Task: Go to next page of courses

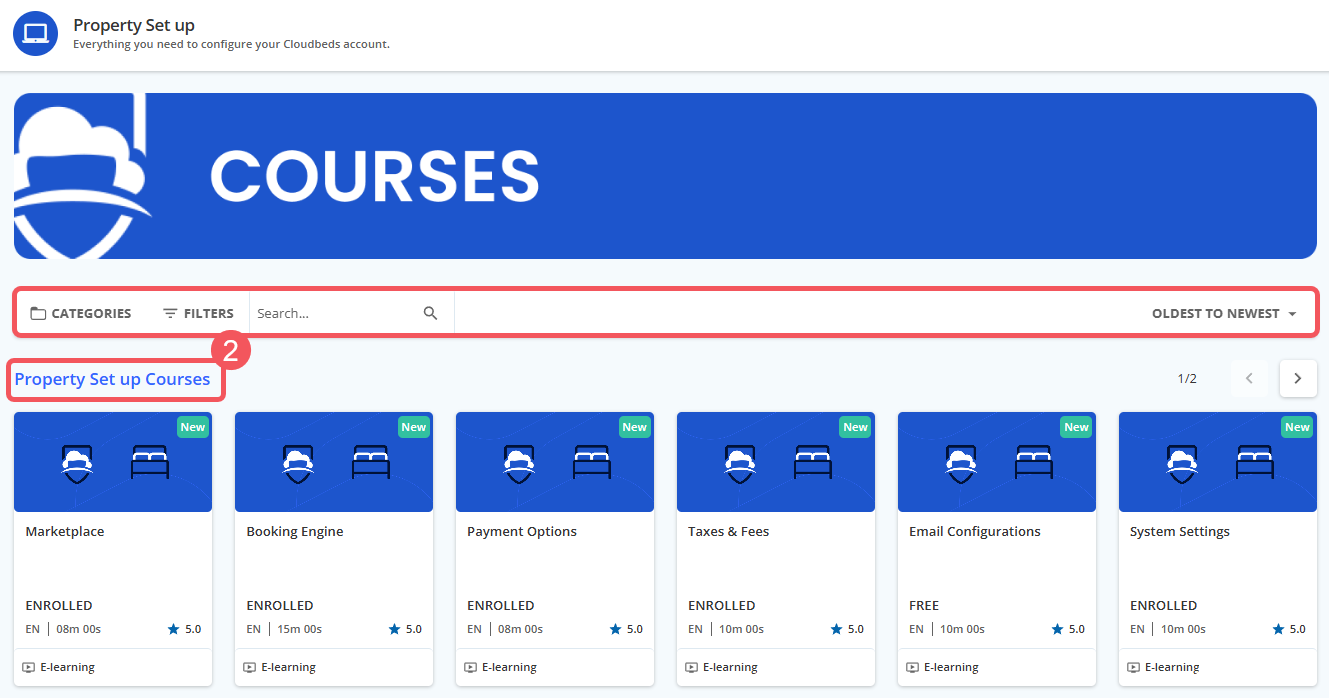Action: point(1298,378)
